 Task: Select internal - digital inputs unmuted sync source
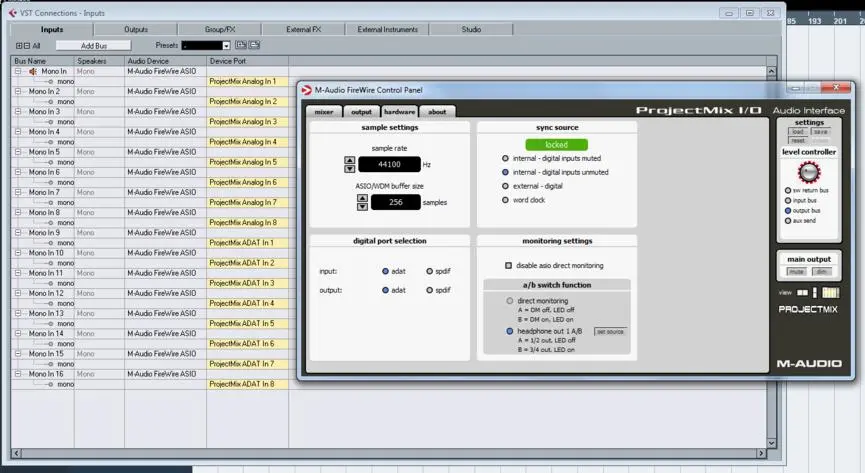505,172
